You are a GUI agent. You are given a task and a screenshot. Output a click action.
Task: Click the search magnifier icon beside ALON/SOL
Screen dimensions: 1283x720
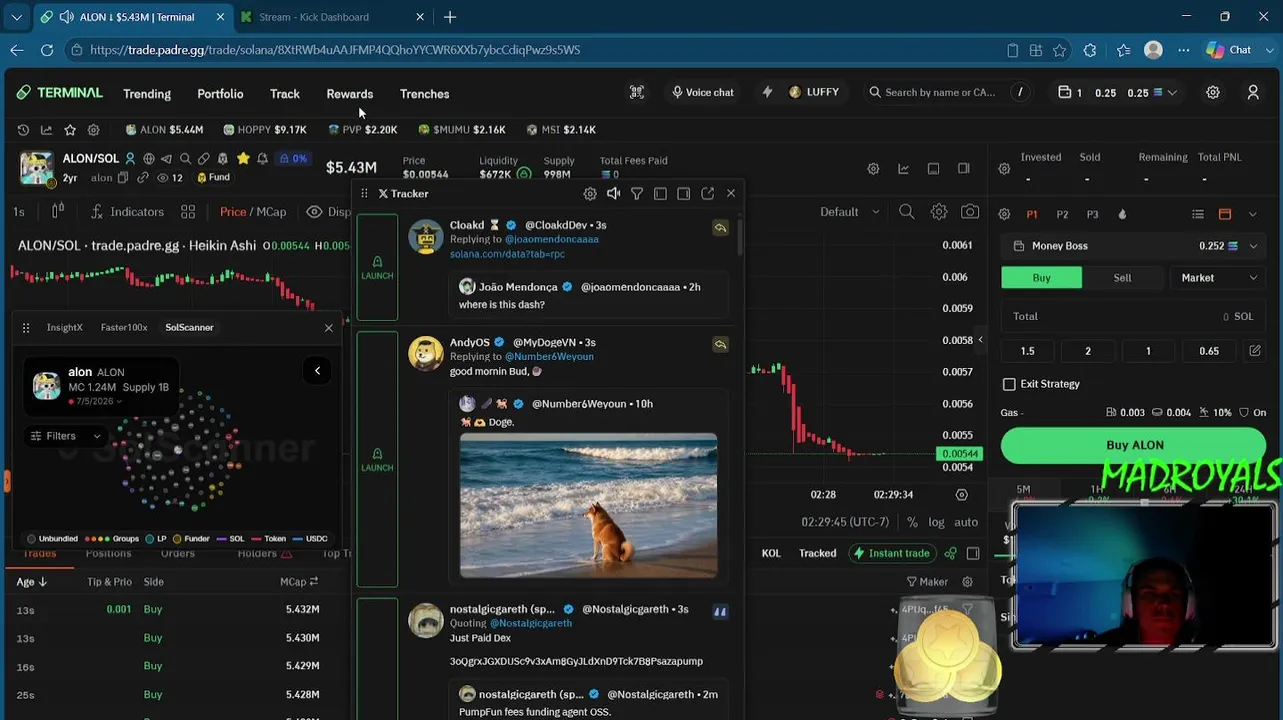pyautogui.click(x=185, y=158)
